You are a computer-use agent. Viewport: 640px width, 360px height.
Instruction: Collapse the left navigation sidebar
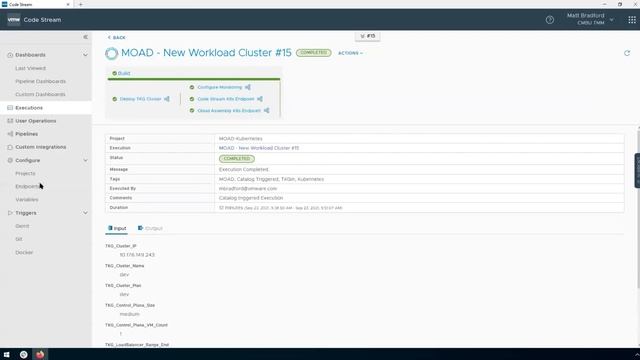point(85,37)
